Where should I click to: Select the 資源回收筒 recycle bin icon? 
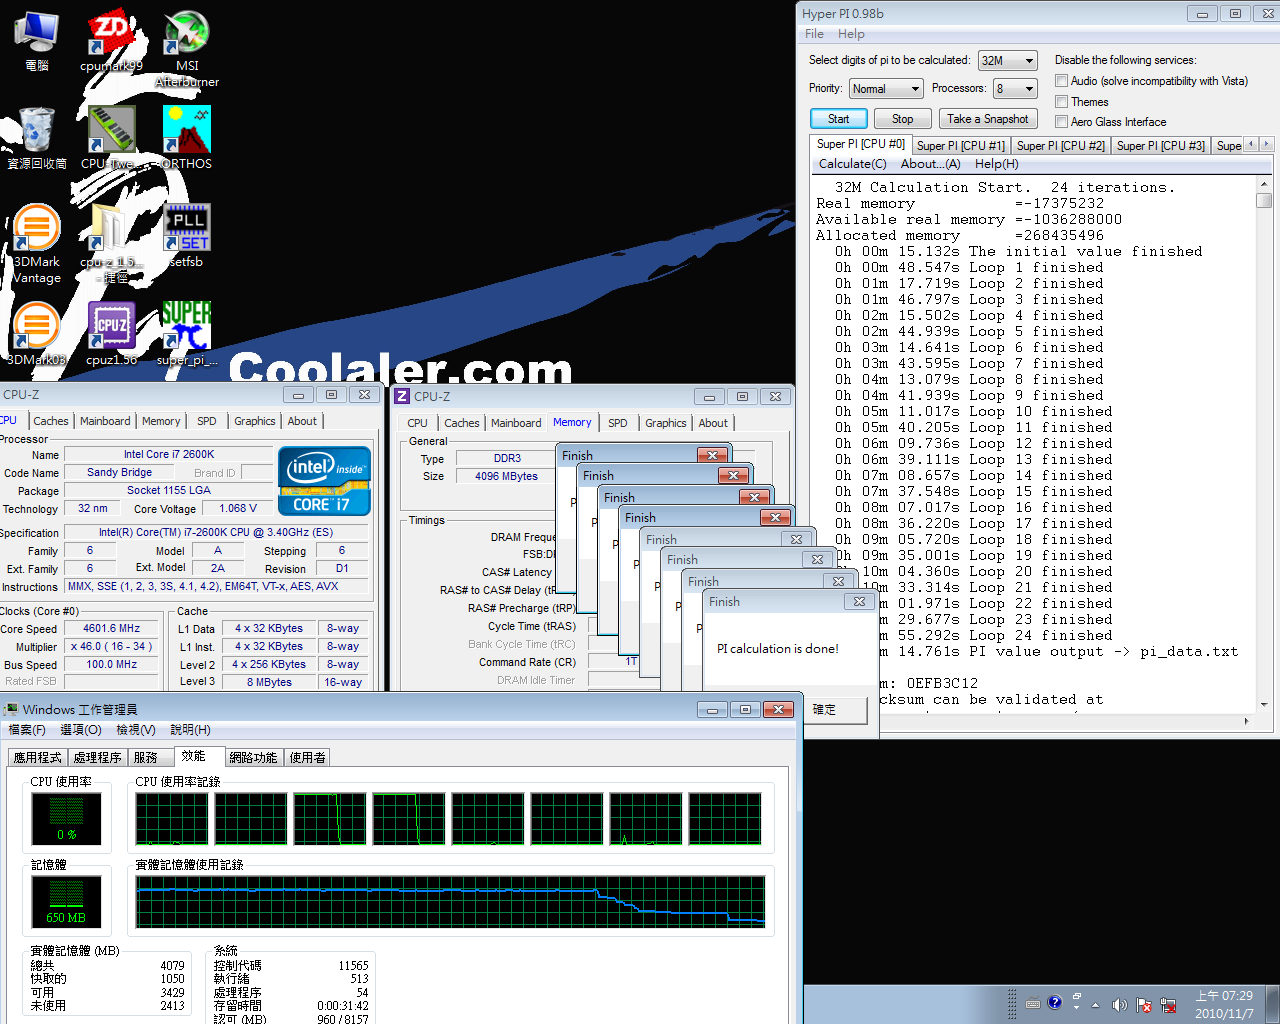pos(37,138)
